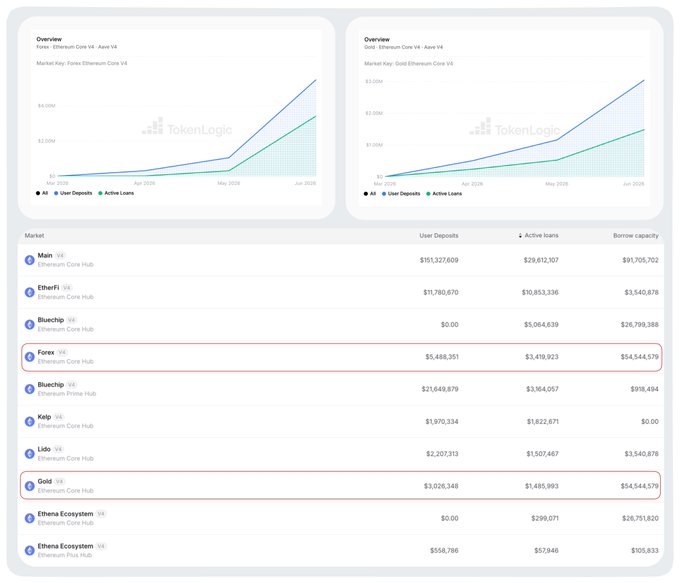Click Ethena Plus Hub active loans $57,946
This screenshot has height=583, width=680.
[546, 551]
